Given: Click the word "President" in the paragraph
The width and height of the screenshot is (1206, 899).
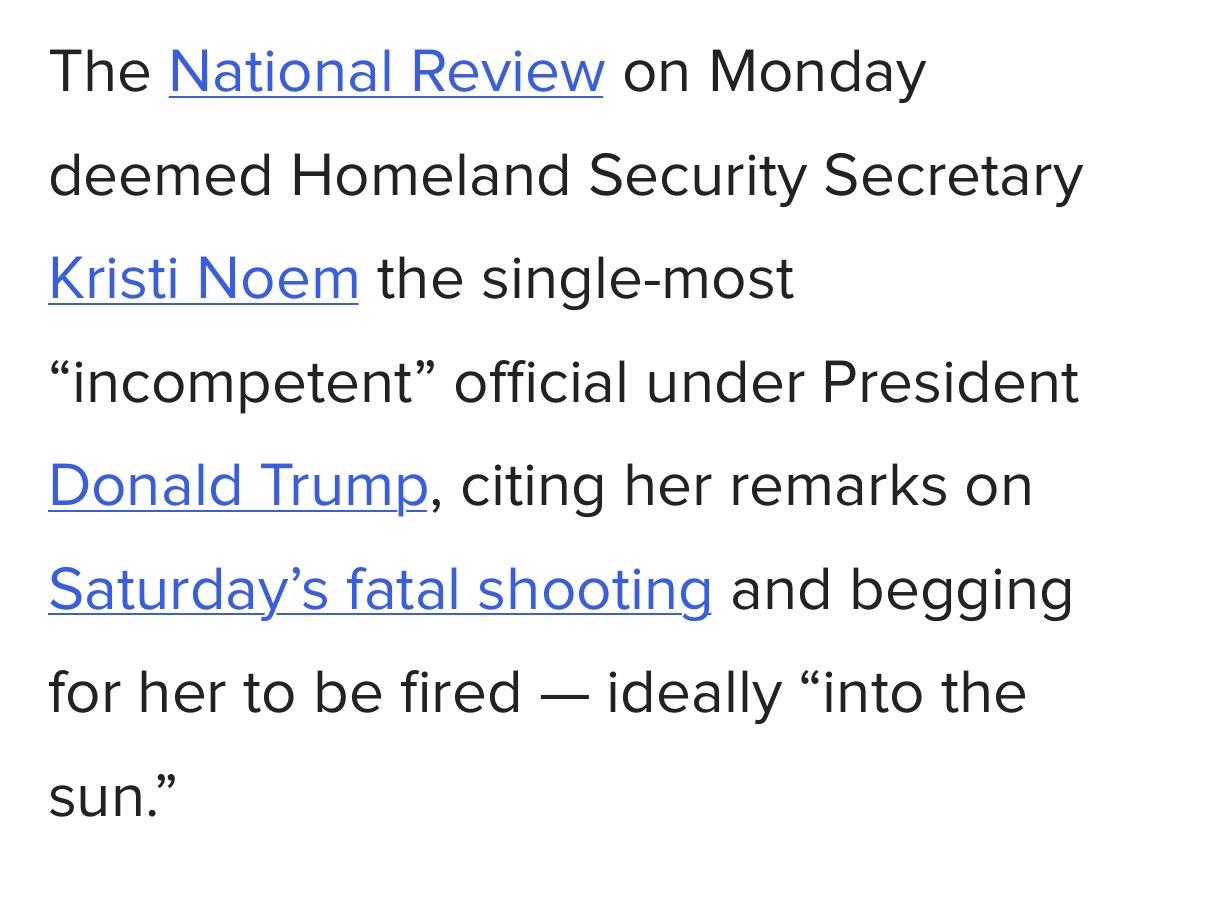Looking at the screenshot, I should (x=950, y=383).
